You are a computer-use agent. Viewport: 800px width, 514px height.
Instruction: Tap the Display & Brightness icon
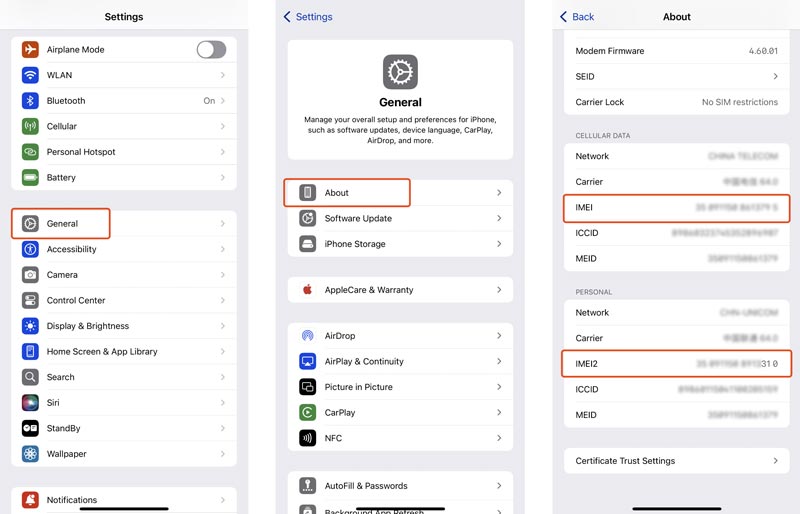click(x=30, y=326)
